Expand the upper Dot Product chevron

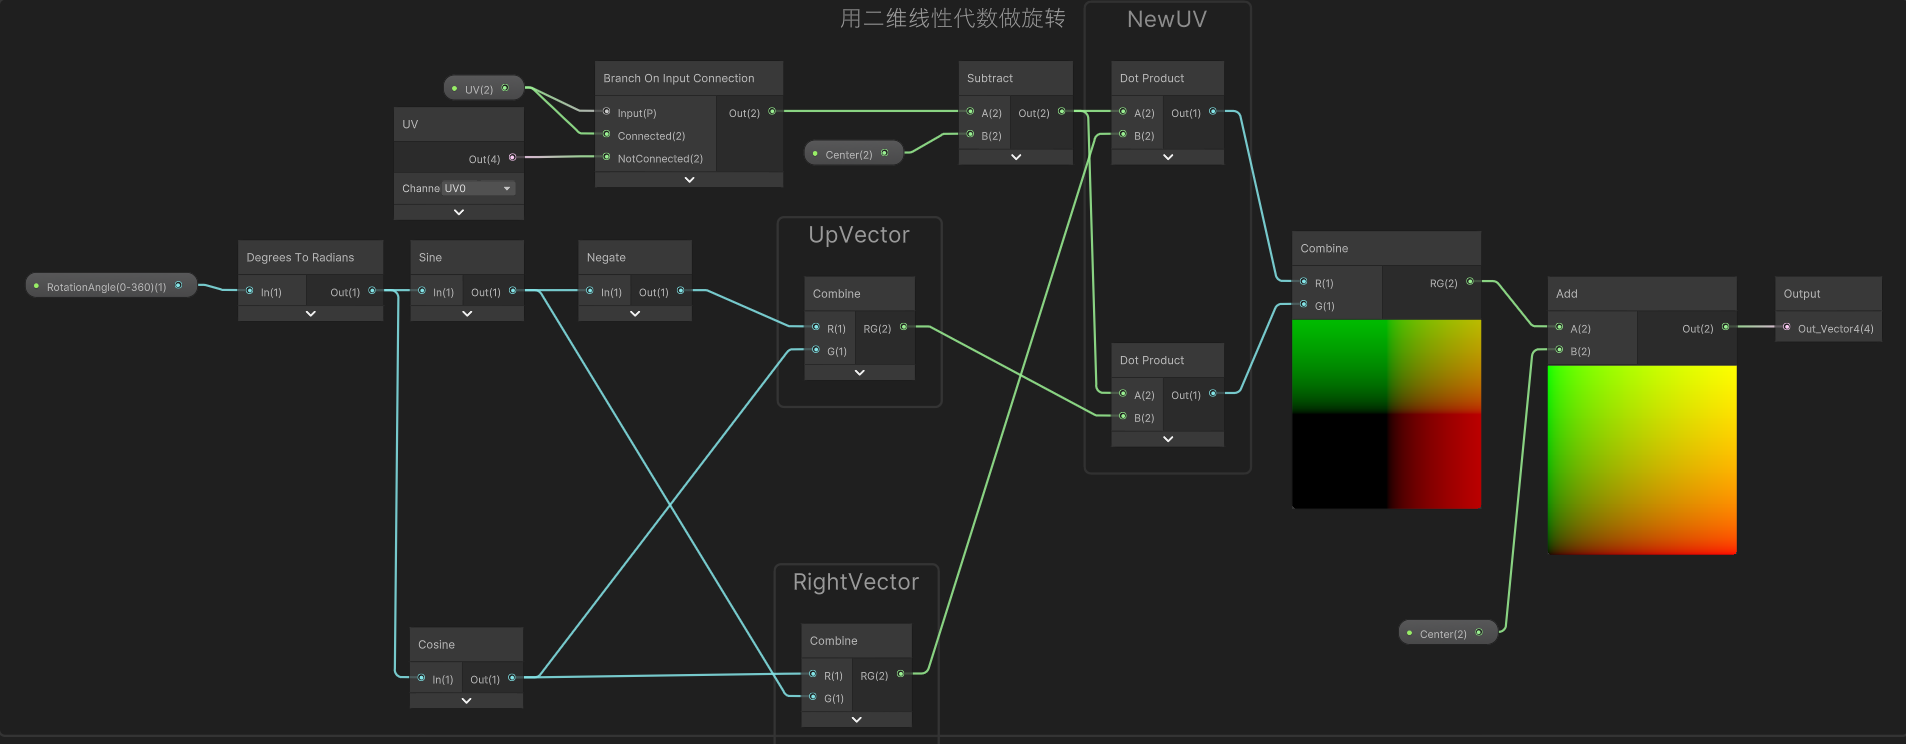(1168, 157)
